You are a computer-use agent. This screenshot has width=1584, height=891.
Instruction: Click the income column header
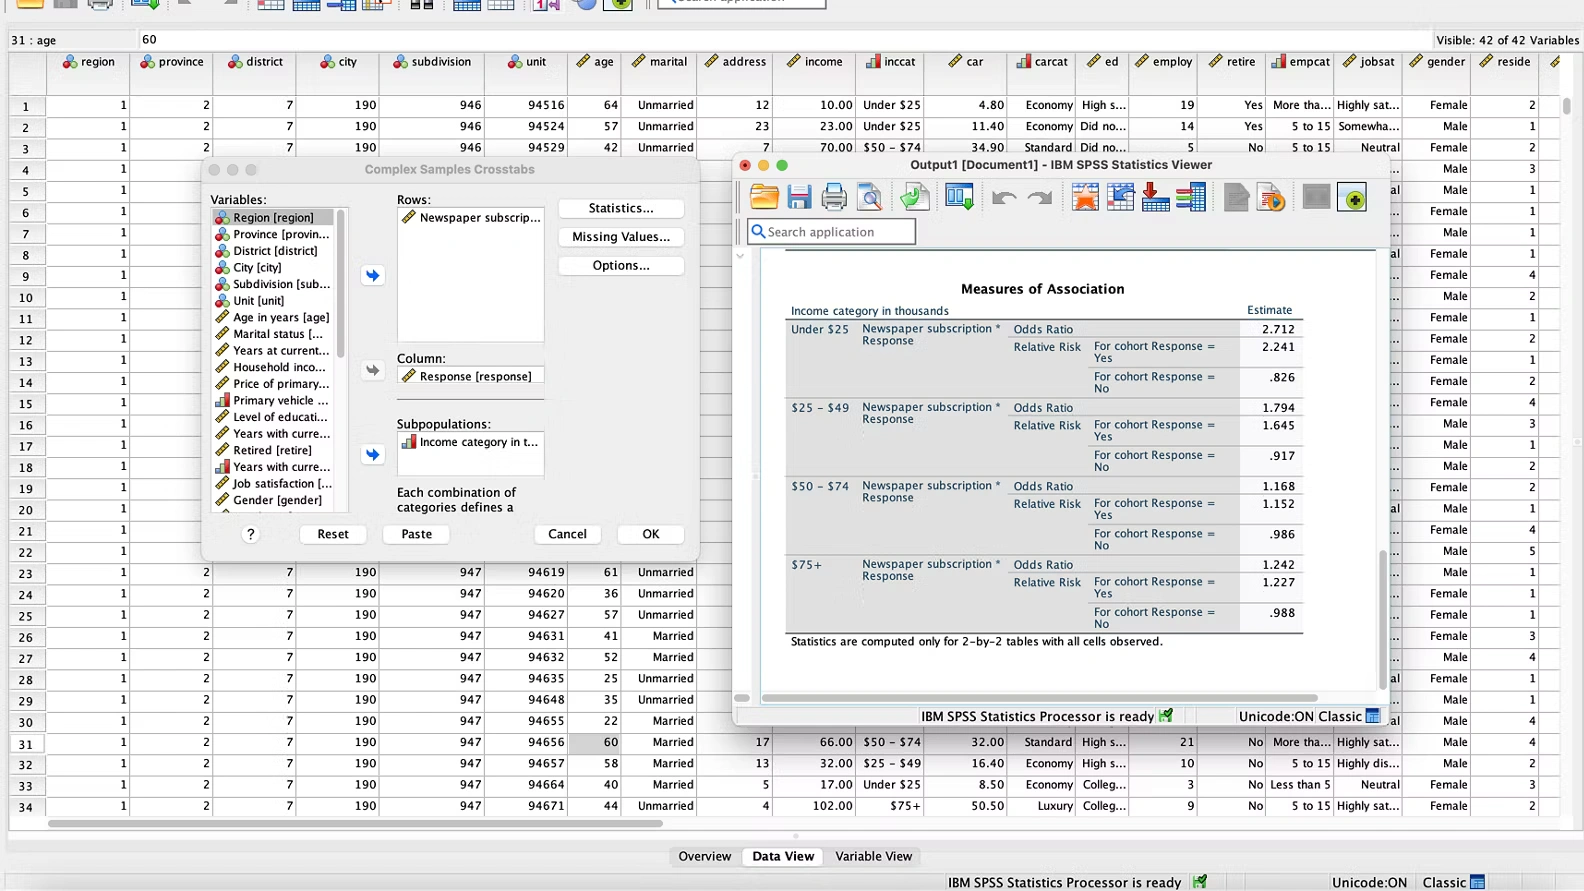(815, 62)
